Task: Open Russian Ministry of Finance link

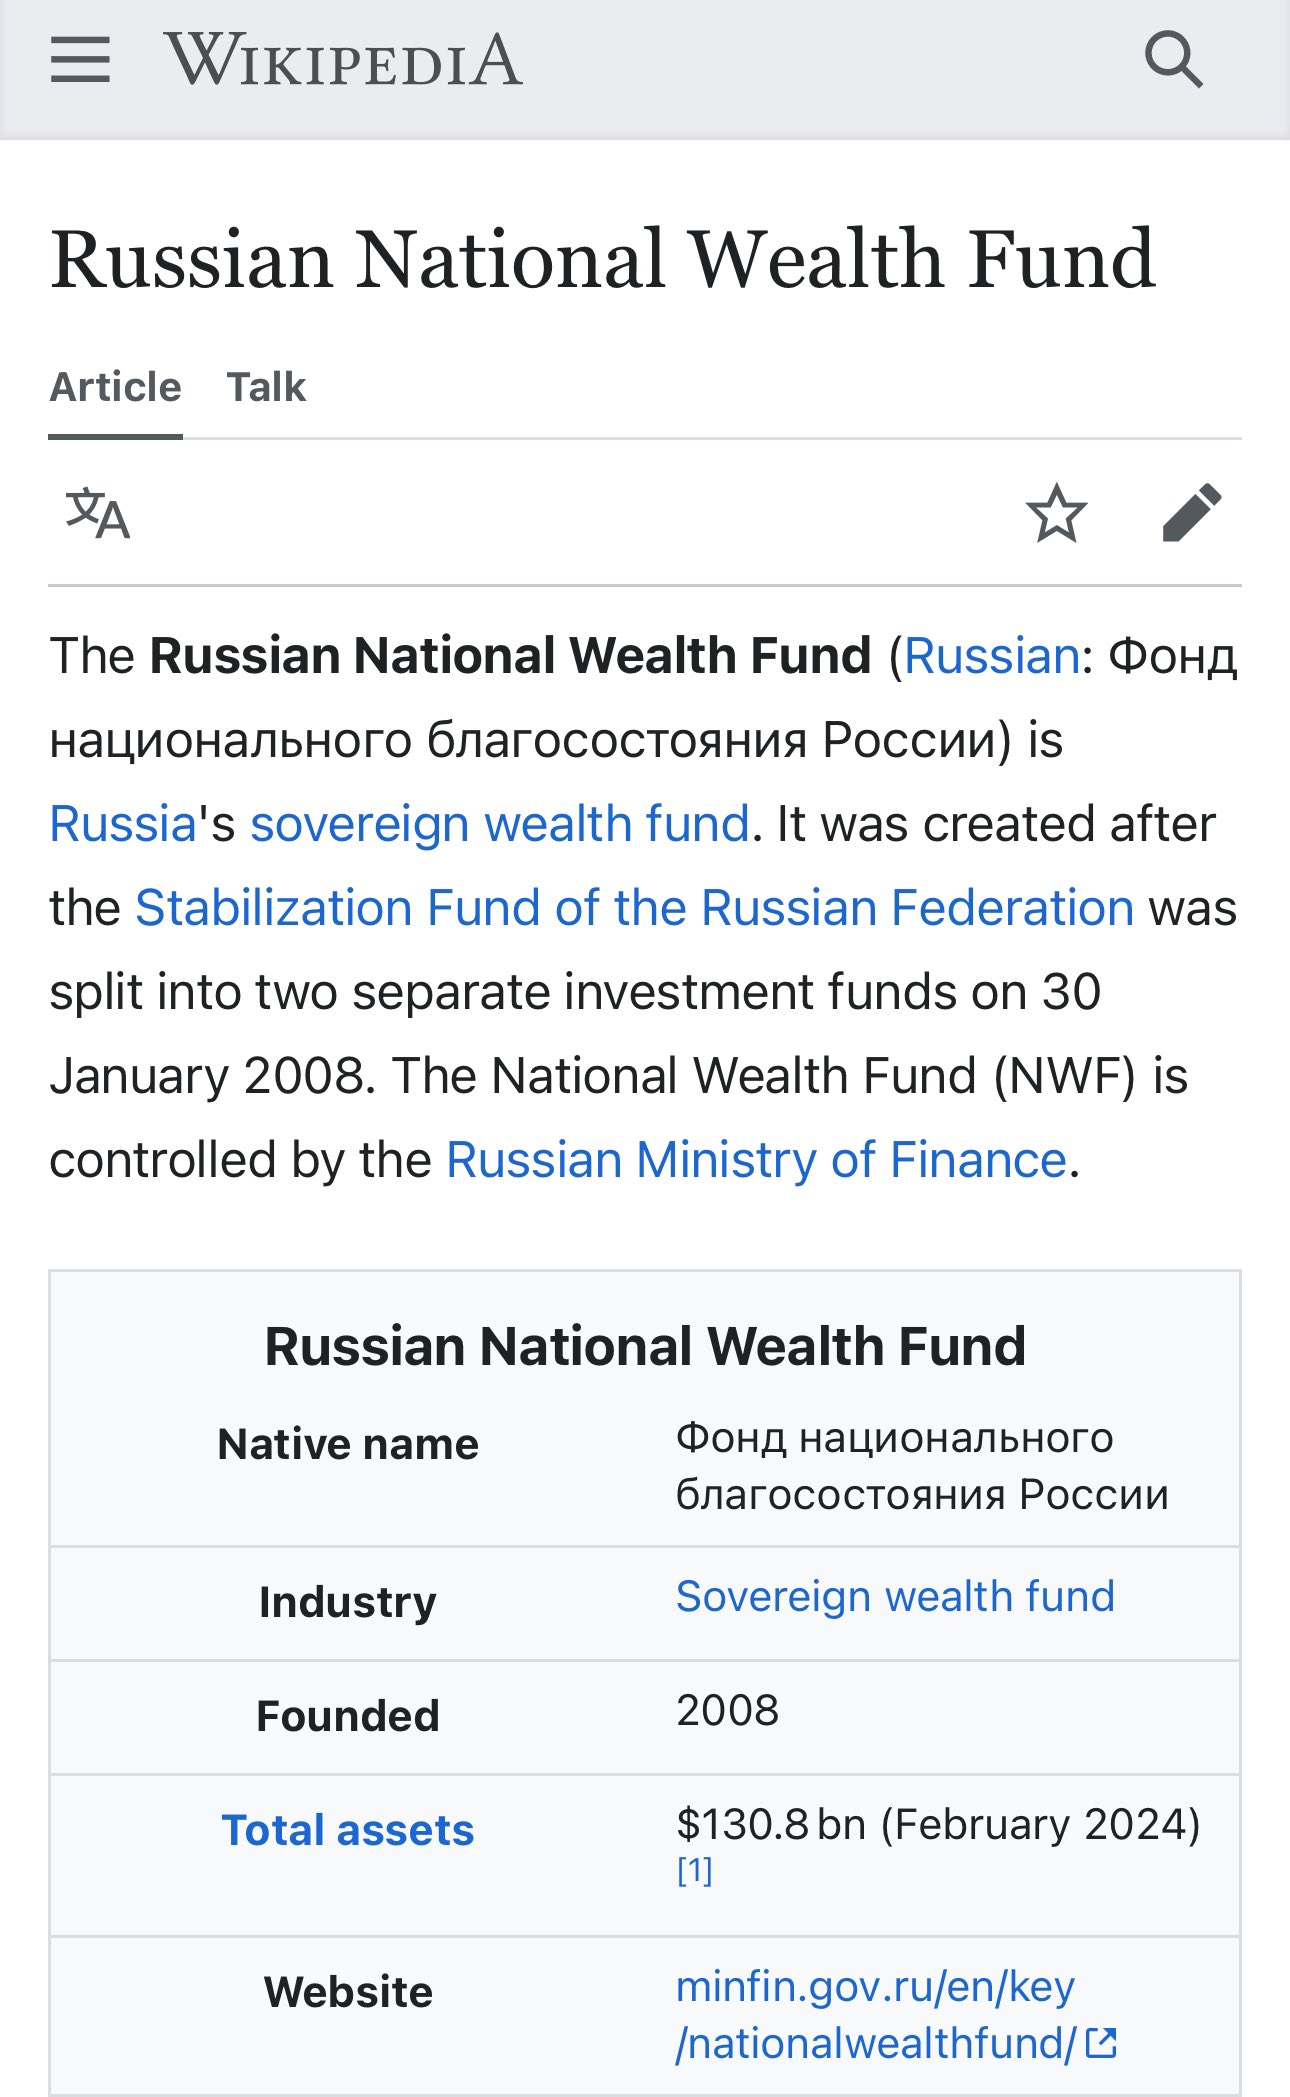Action: tap(756, 1161)
